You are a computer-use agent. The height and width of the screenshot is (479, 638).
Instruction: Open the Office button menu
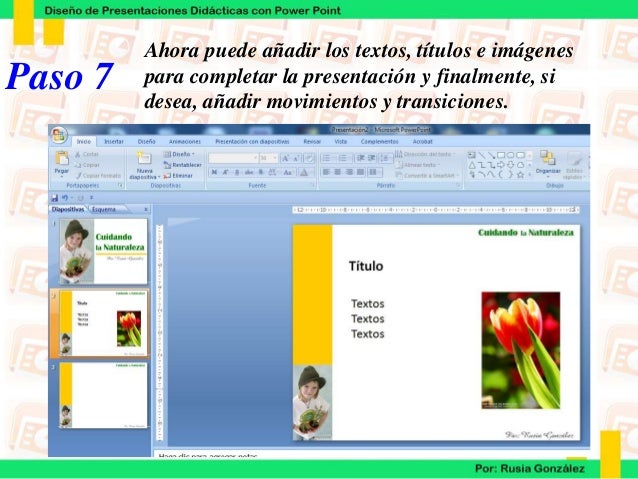[59, 136]
